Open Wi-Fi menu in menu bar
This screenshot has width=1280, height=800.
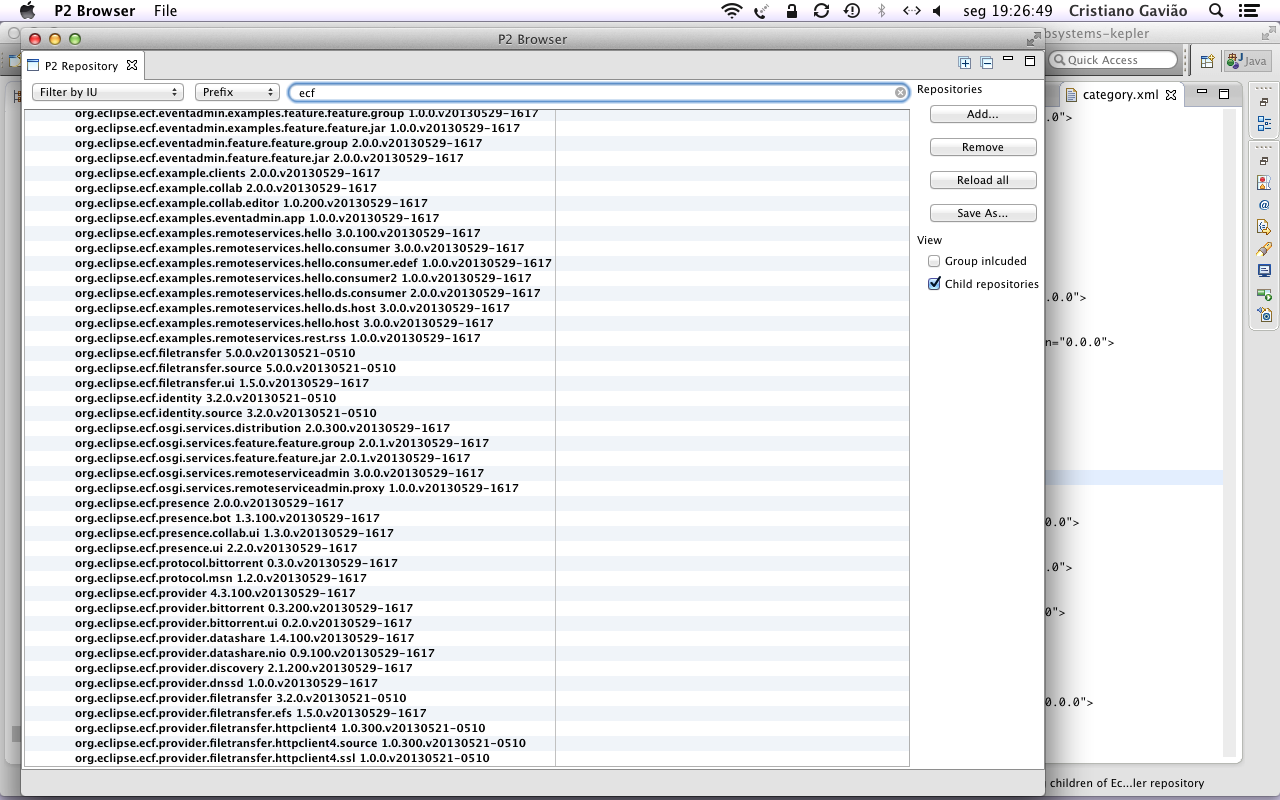click(732, 11)
